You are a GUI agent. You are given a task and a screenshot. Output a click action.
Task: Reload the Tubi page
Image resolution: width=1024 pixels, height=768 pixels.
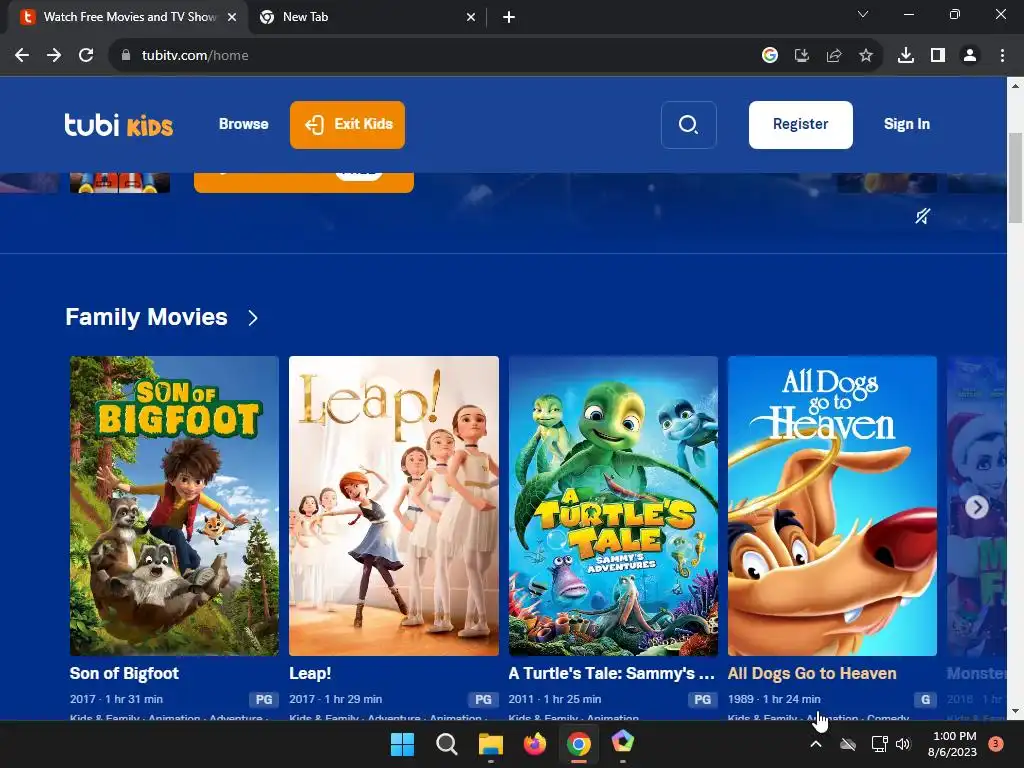[x=86, y=56]
